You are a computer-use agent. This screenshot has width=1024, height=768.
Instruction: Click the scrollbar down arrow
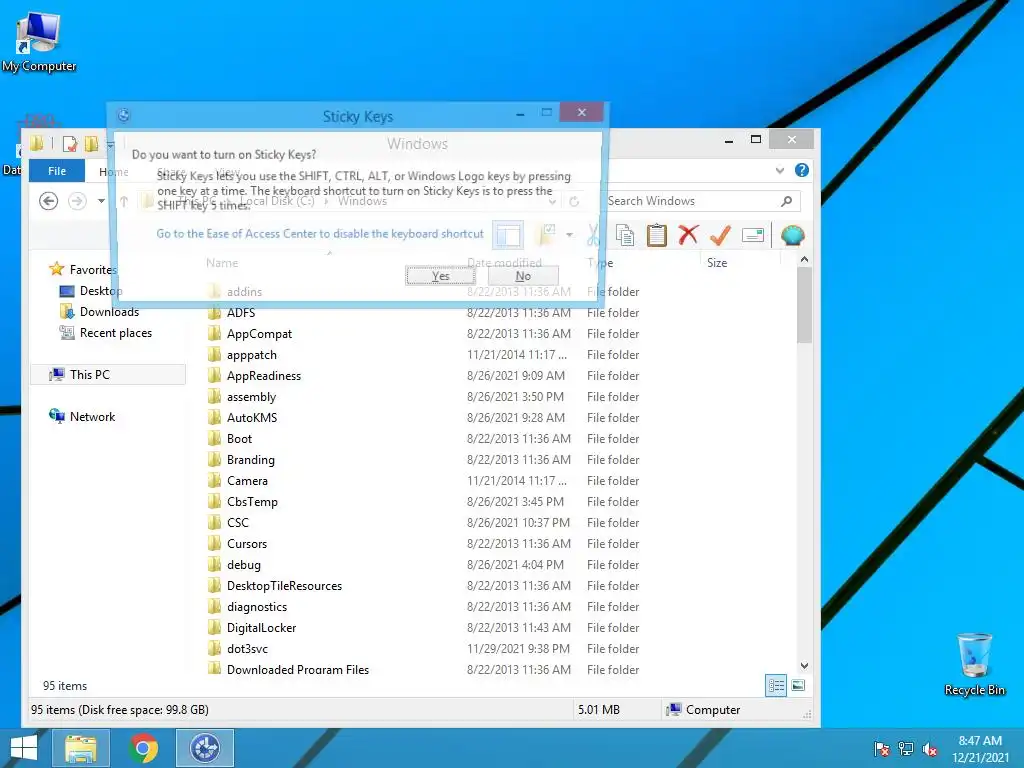pos(805,665)
